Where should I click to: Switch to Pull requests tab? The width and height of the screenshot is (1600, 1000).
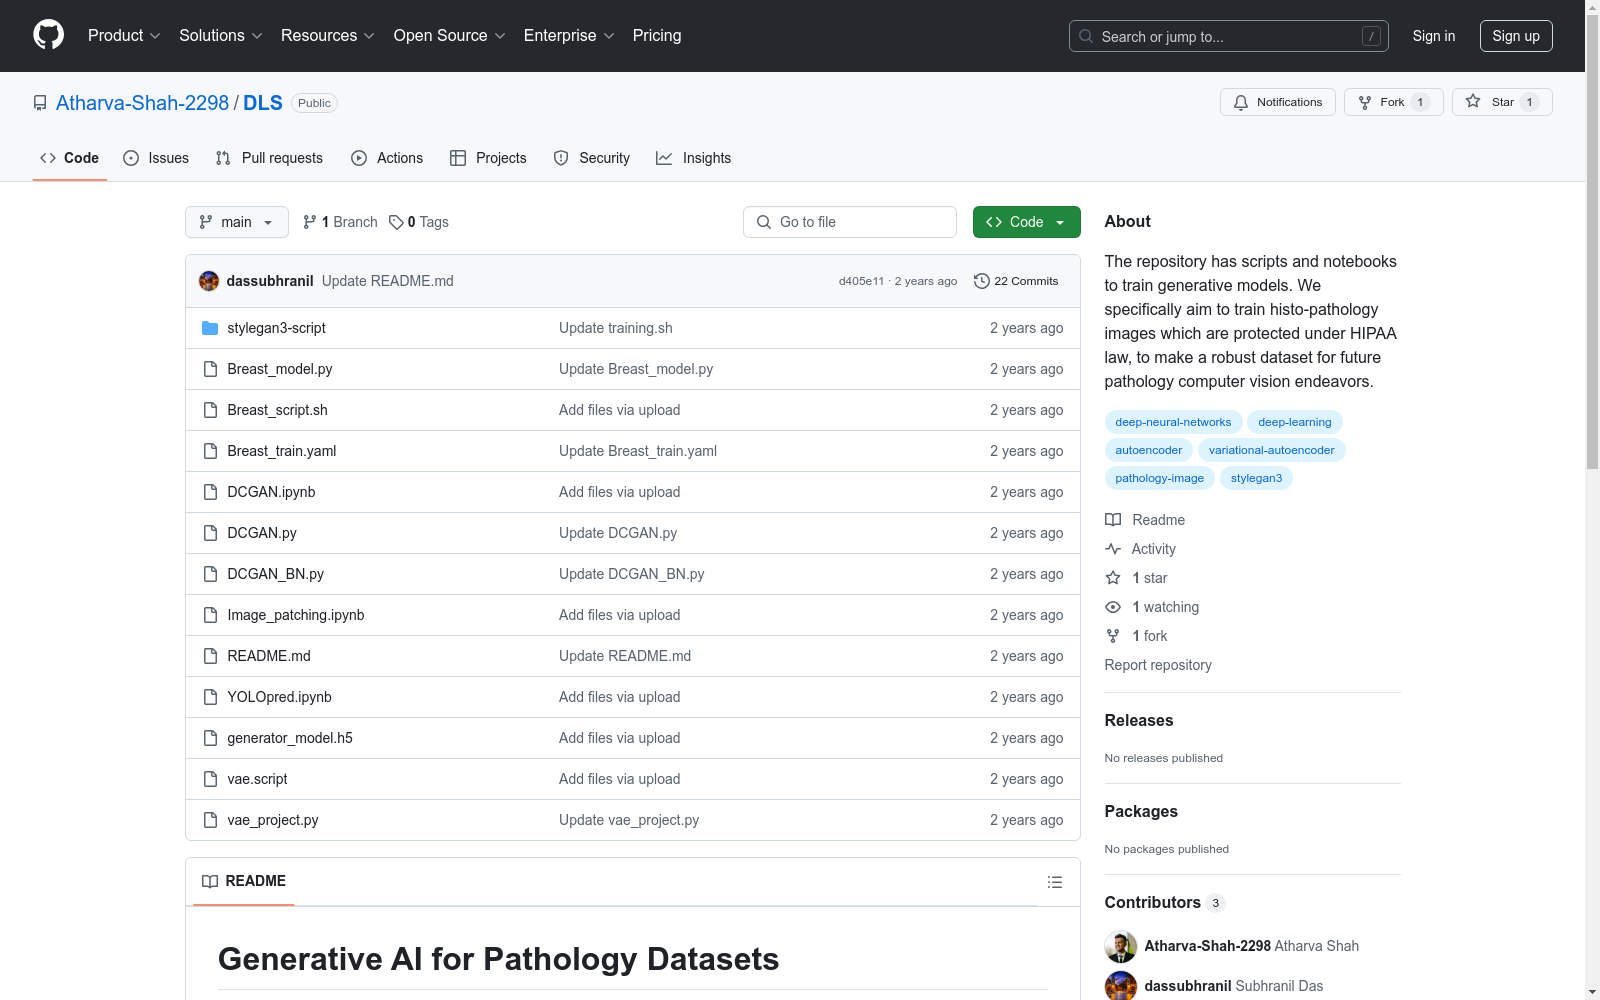coord(269,158)
